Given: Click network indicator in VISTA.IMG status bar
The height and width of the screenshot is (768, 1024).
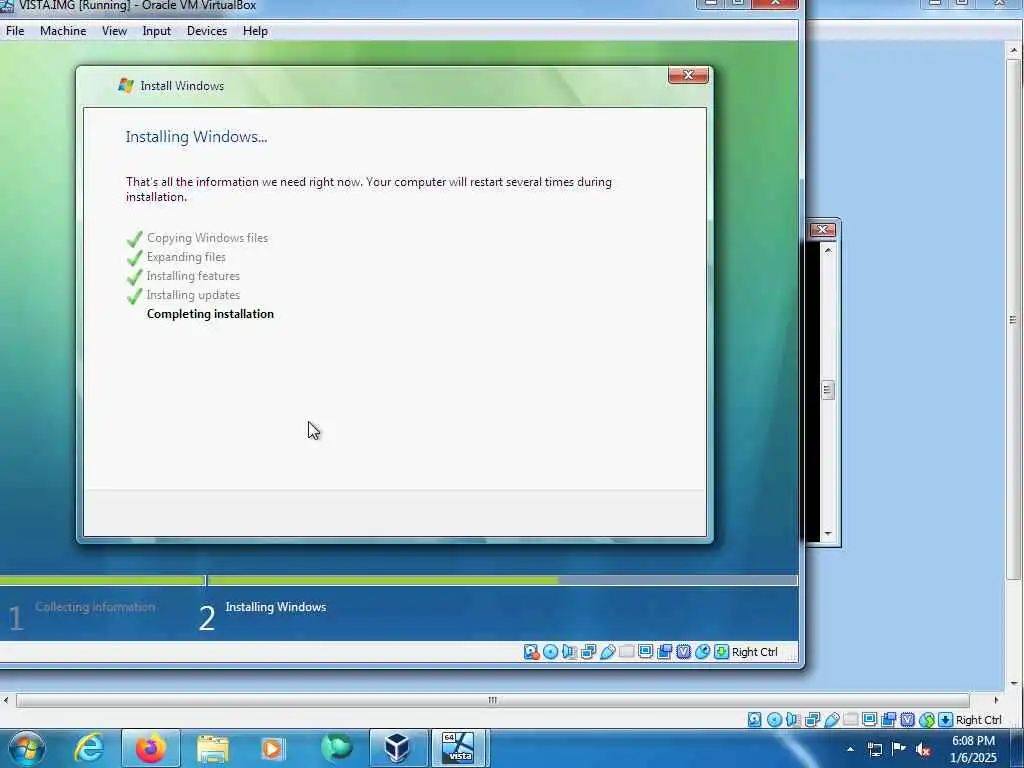Looking at the screenshot, I should tap(588, 652).
